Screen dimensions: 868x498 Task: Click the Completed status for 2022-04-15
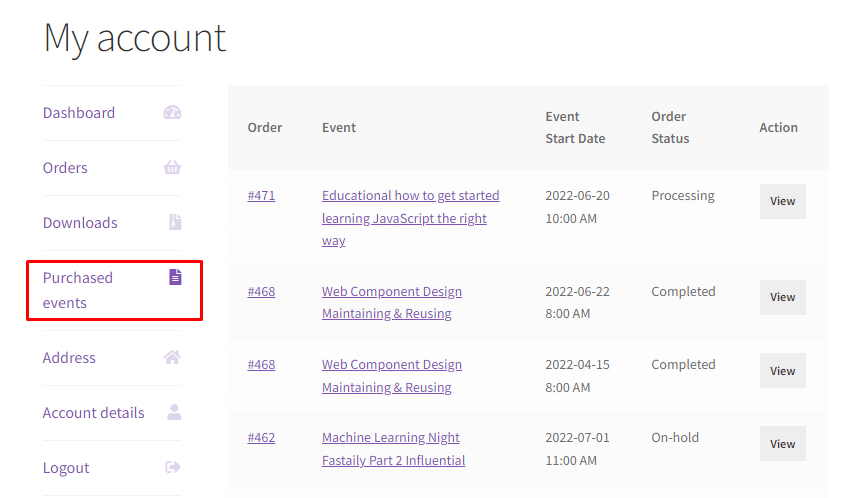pyautogui.click(x=683, y=364)
